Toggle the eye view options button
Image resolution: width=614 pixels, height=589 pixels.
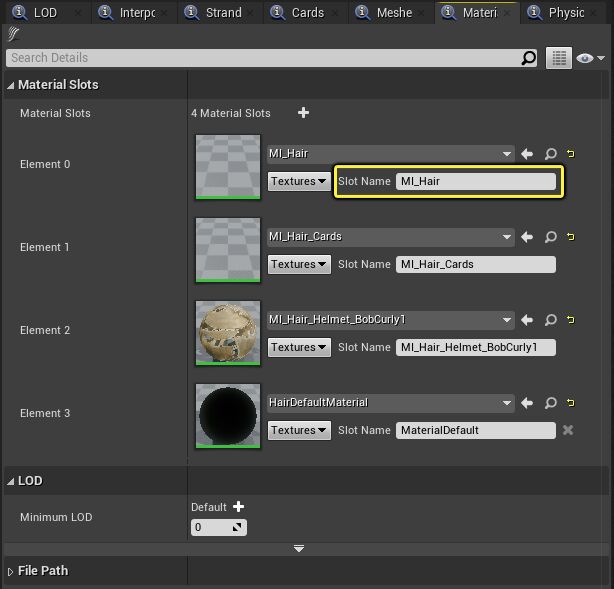(x=588, y=58)
